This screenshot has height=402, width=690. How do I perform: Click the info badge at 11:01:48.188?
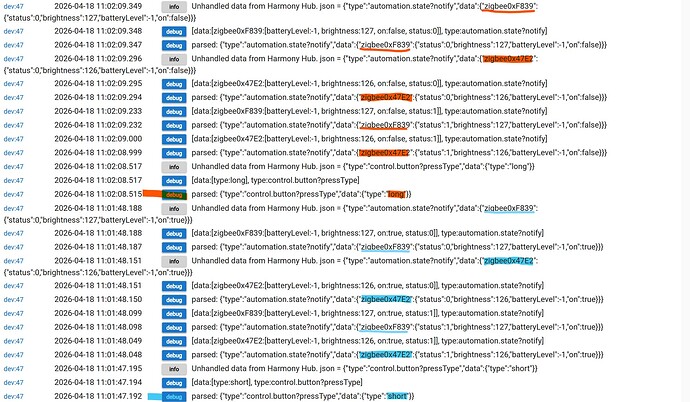174,209
